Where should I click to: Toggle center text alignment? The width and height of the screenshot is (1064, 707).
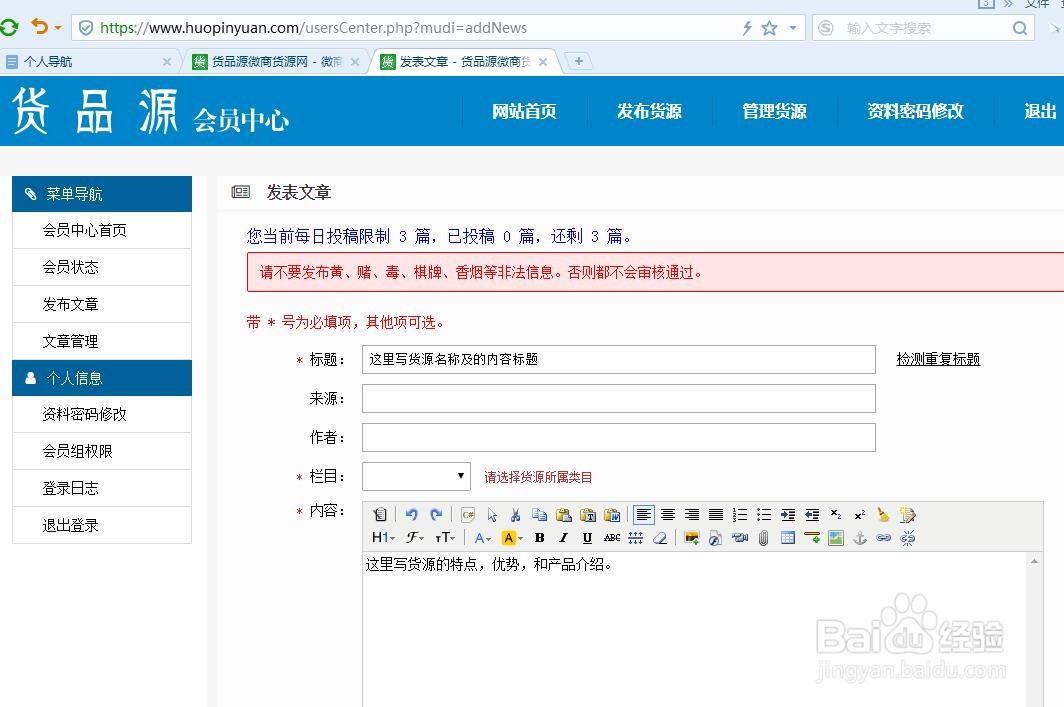(669, 513)
